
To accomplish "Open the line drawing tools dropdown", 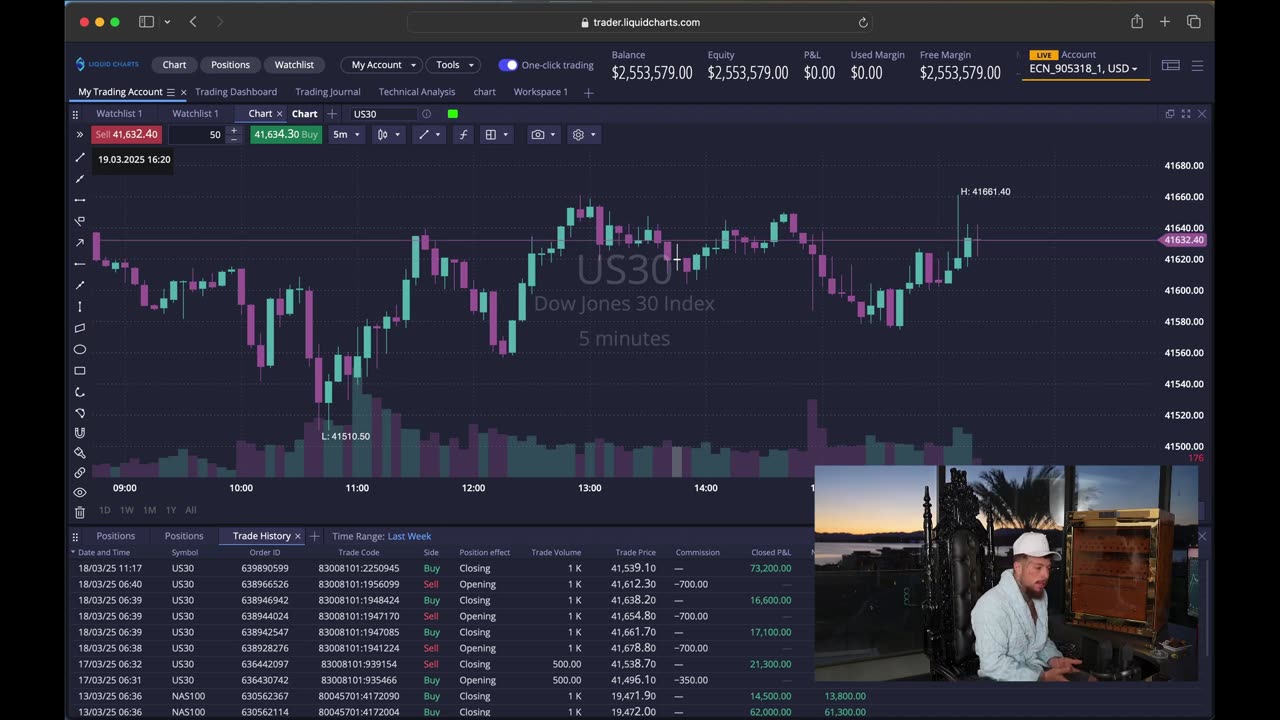I will (x=429, y=134).
